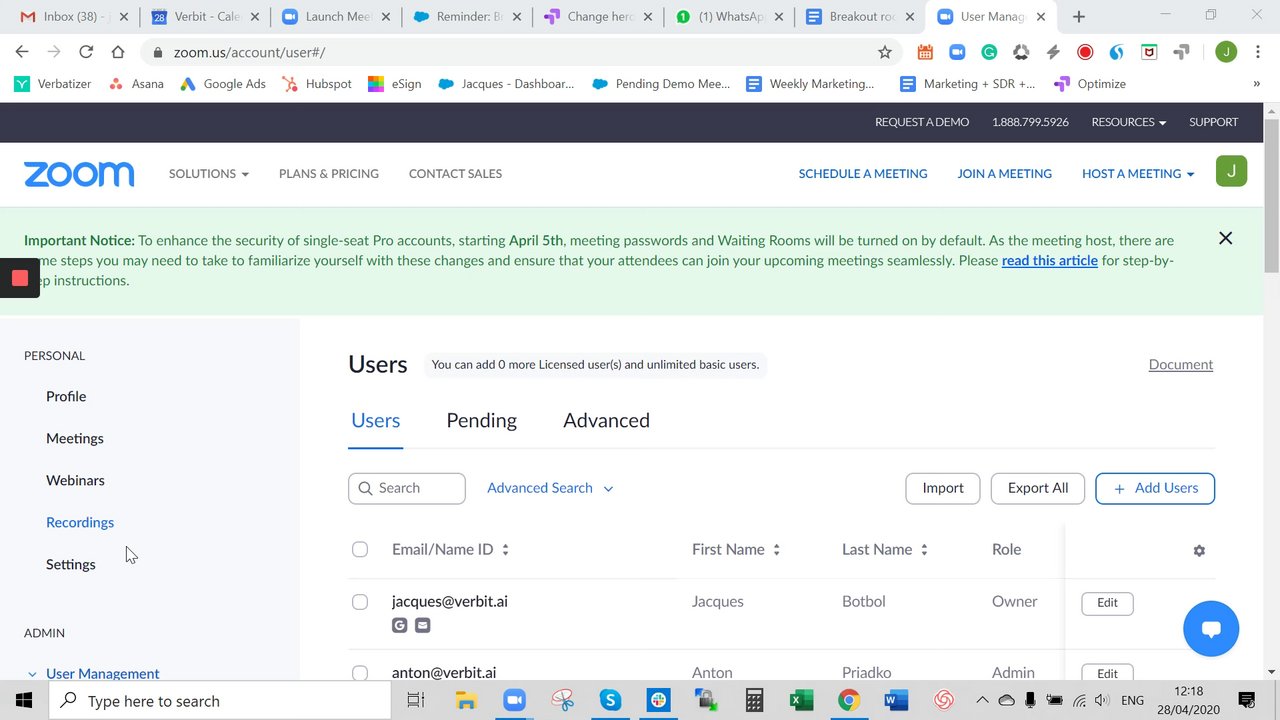Viewport: 1280px width, 720px height.
Task: Show hidden system tray icons
Action: [x=982, y=701]
